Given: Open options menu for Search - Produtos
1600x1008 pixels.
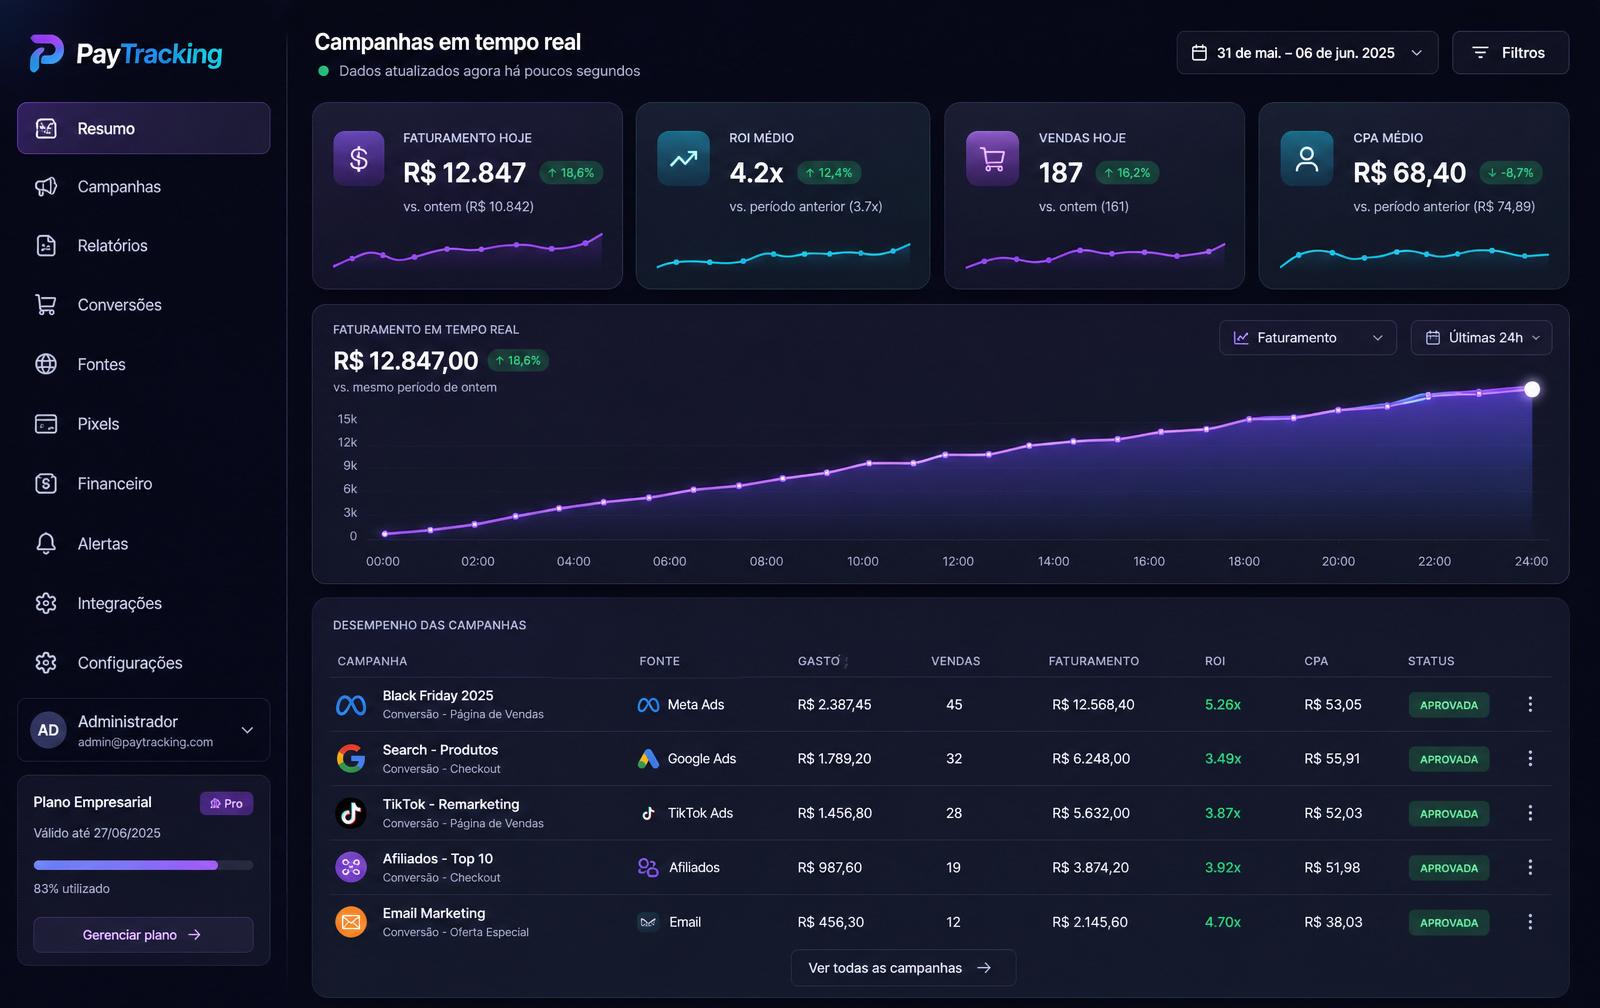Looking at the screenshot, I should pos(1530,758).
